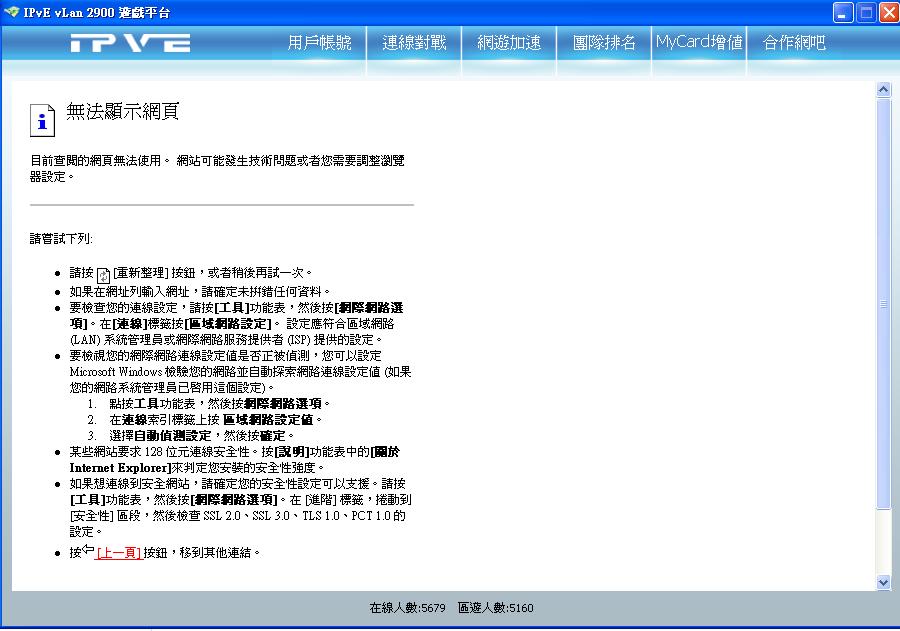This screenshot has height=631, width=900.
Task: Click the refresh icon next to 重新整理
Action: pyautogui.click(x=103, y=275)
